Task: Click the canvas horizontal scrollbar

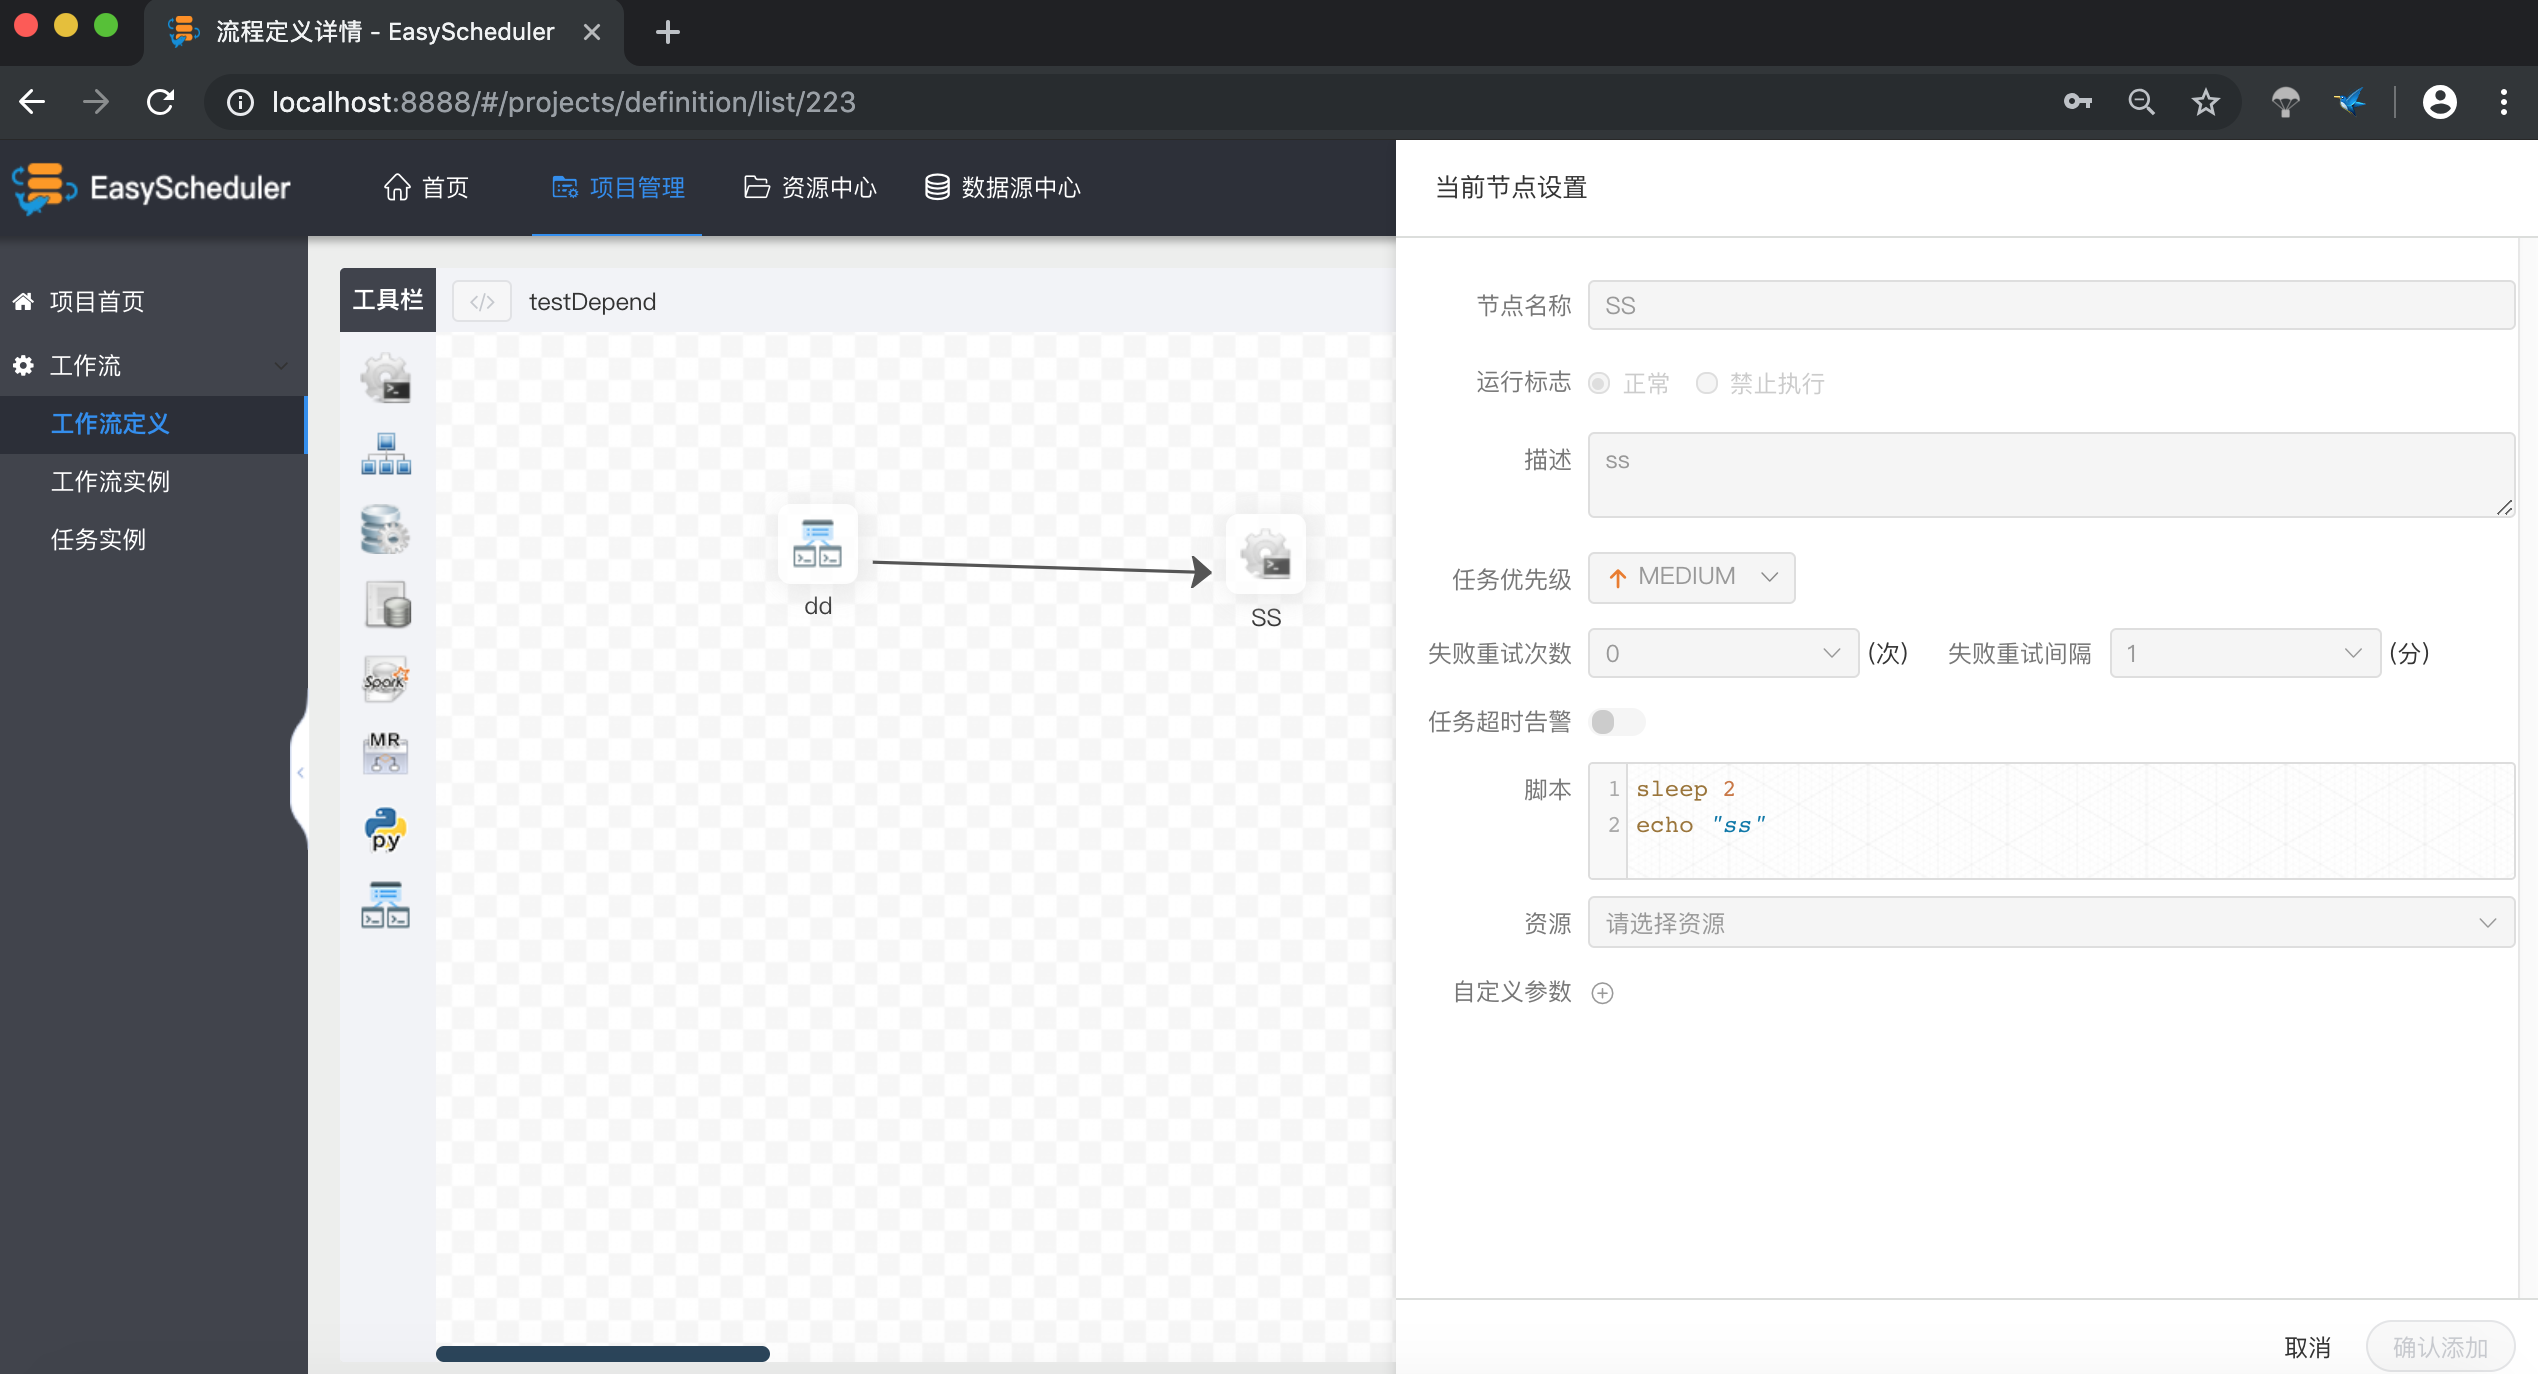Action: tap(603, 1354)
